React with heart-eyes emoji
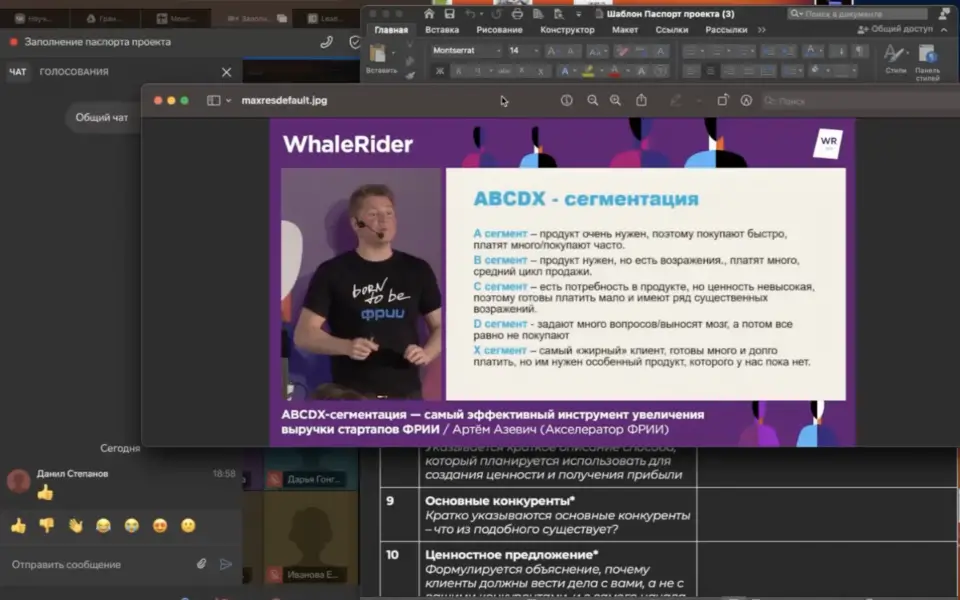 160,526
